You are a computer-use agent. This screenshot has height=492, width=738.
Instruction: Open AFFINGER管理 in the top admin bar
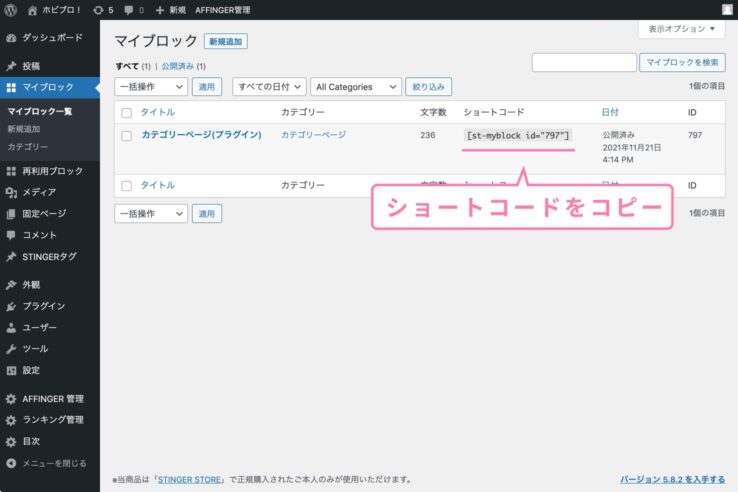coord(223,10)
